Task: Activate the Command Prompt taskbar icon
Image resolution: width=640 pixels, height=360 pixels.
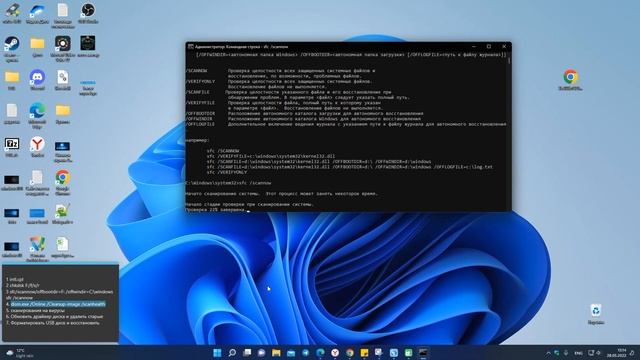Action: point(423,353)
